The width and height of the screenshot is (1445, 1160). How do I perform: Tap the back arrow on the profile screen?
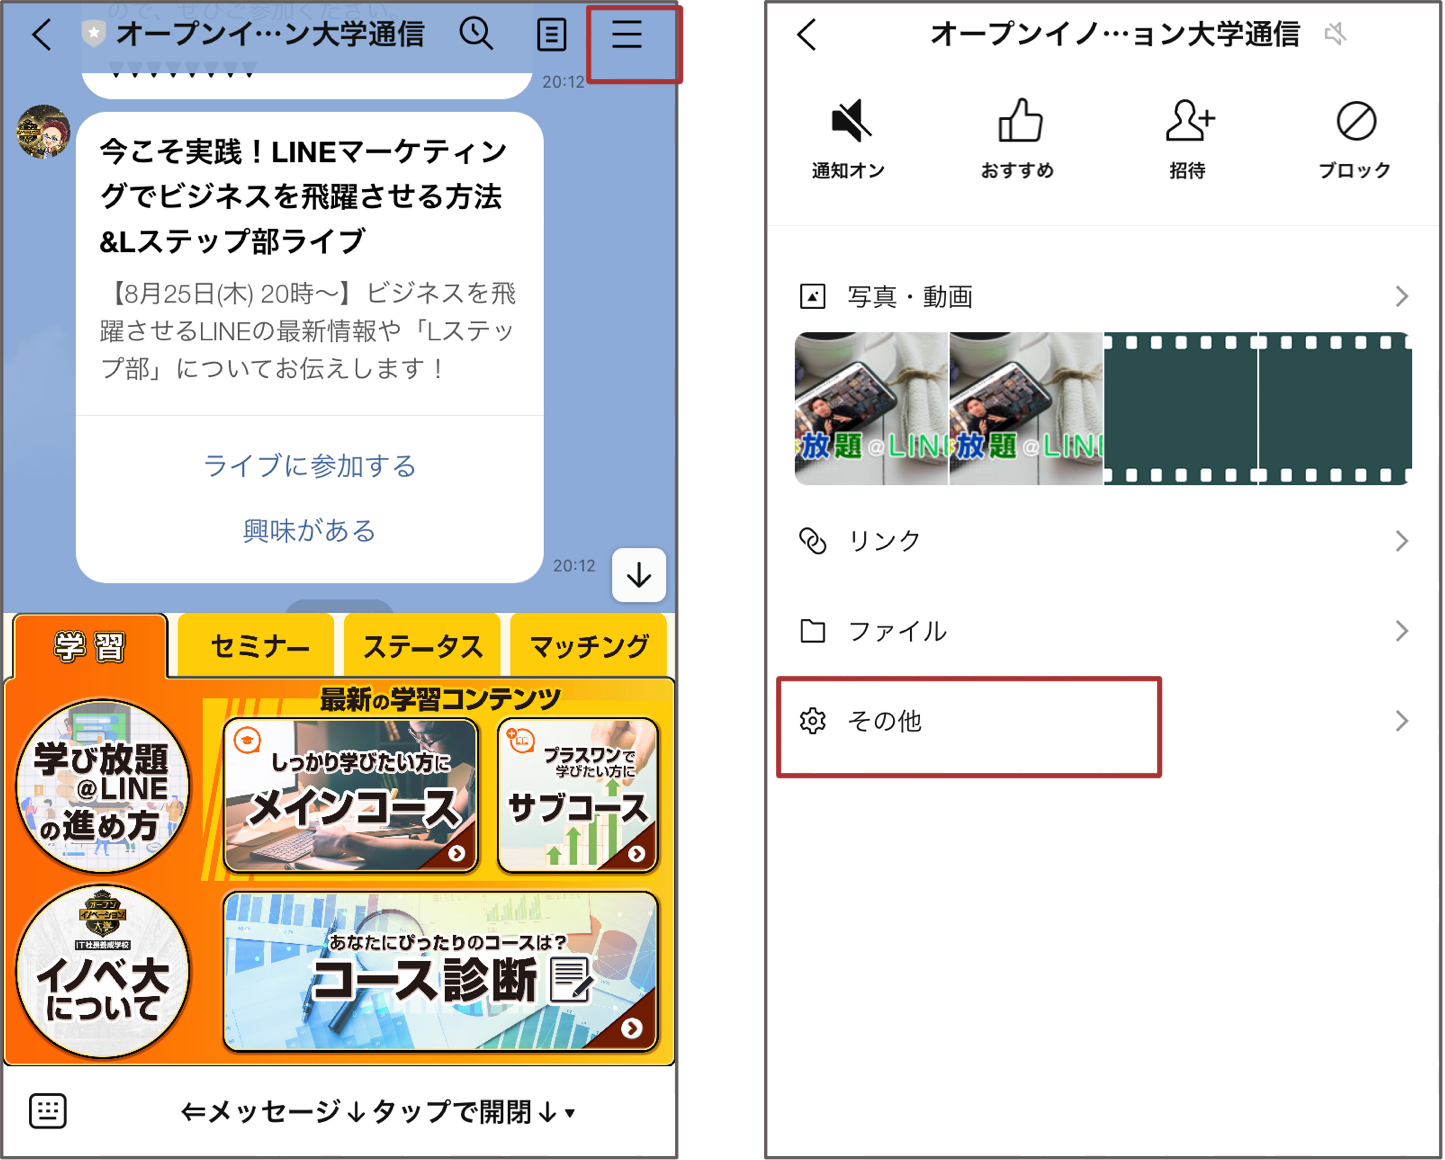tap(808, 33)
